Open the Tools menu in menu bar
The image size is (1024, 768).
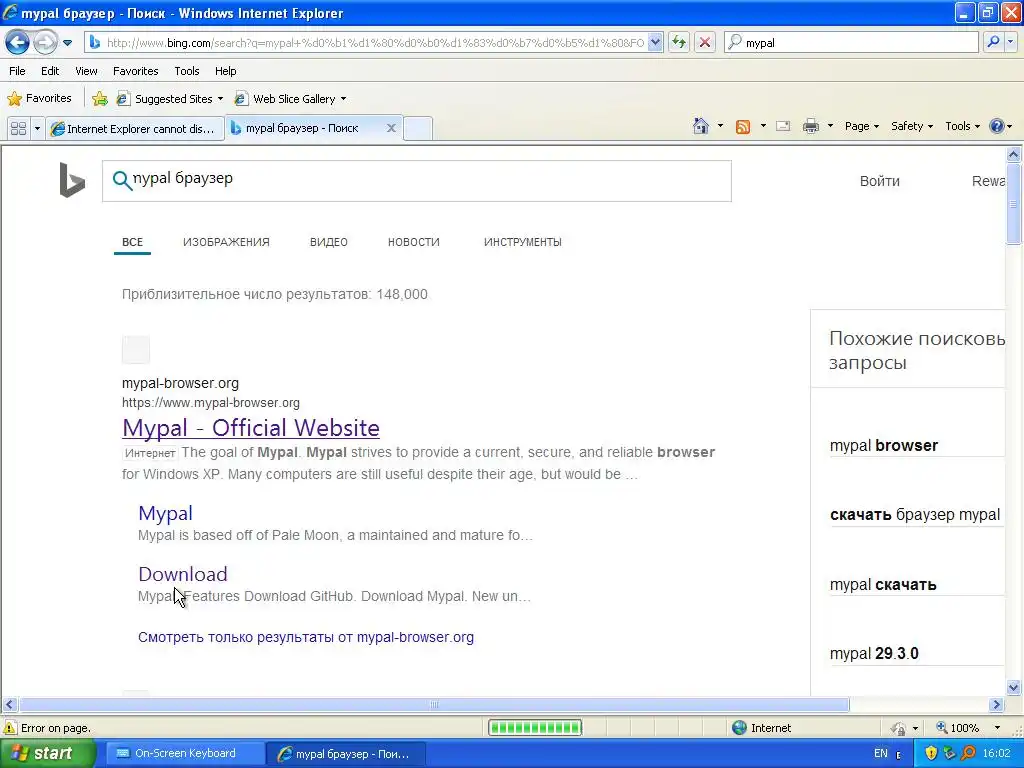(x=186, y=71)
